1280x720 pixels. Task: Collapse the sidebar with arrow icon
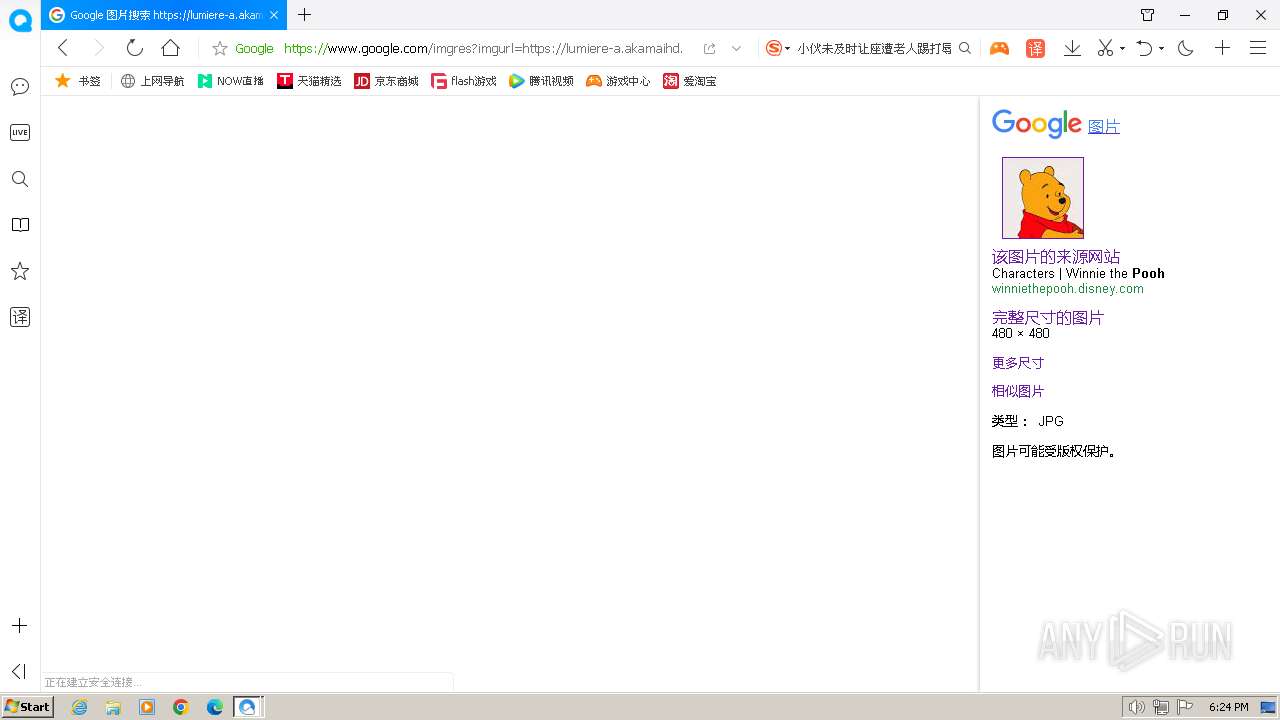point(19,672)
